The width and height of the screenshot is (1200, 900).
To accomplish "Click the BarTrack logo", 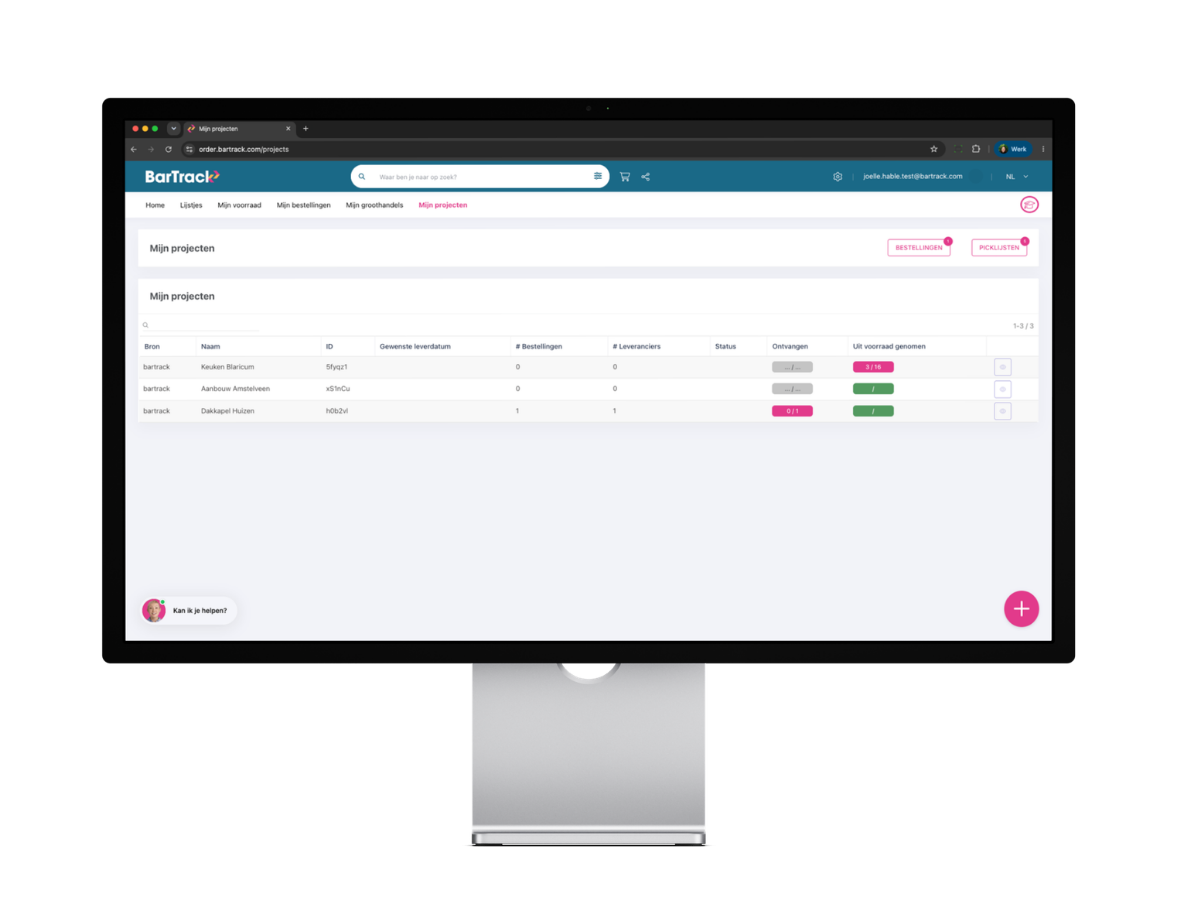I will pos(182,177).
